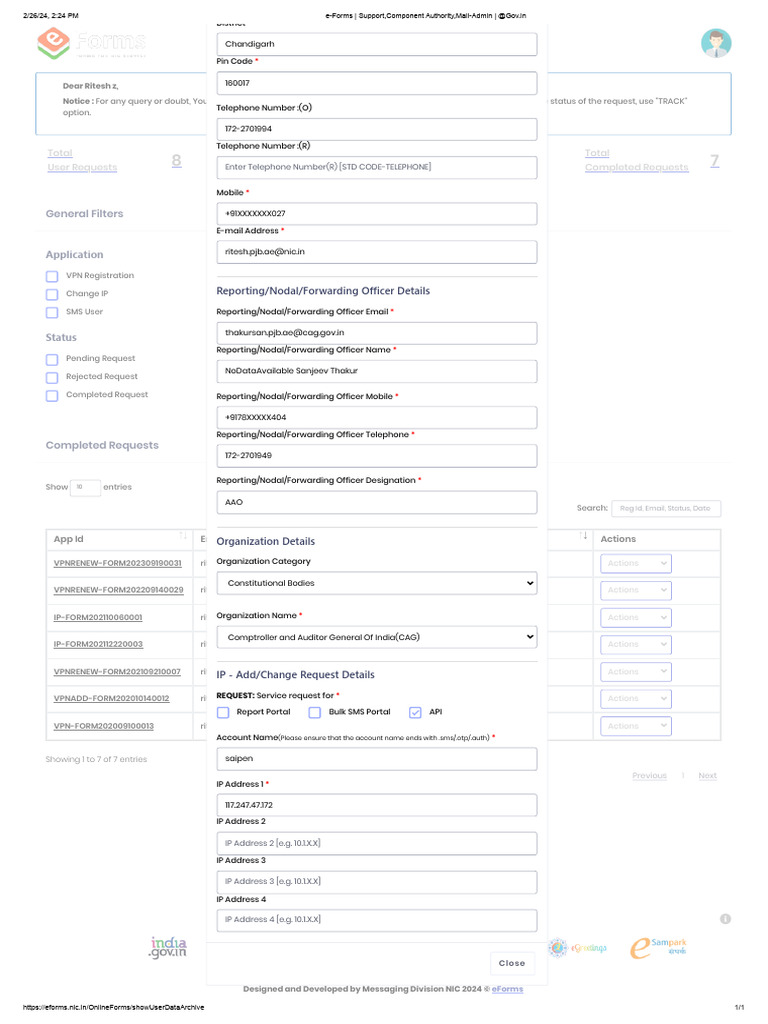Viewport: 768px width, 1024px height.
Task: Uncheck the API service checkbox
Action: point(415,712)
